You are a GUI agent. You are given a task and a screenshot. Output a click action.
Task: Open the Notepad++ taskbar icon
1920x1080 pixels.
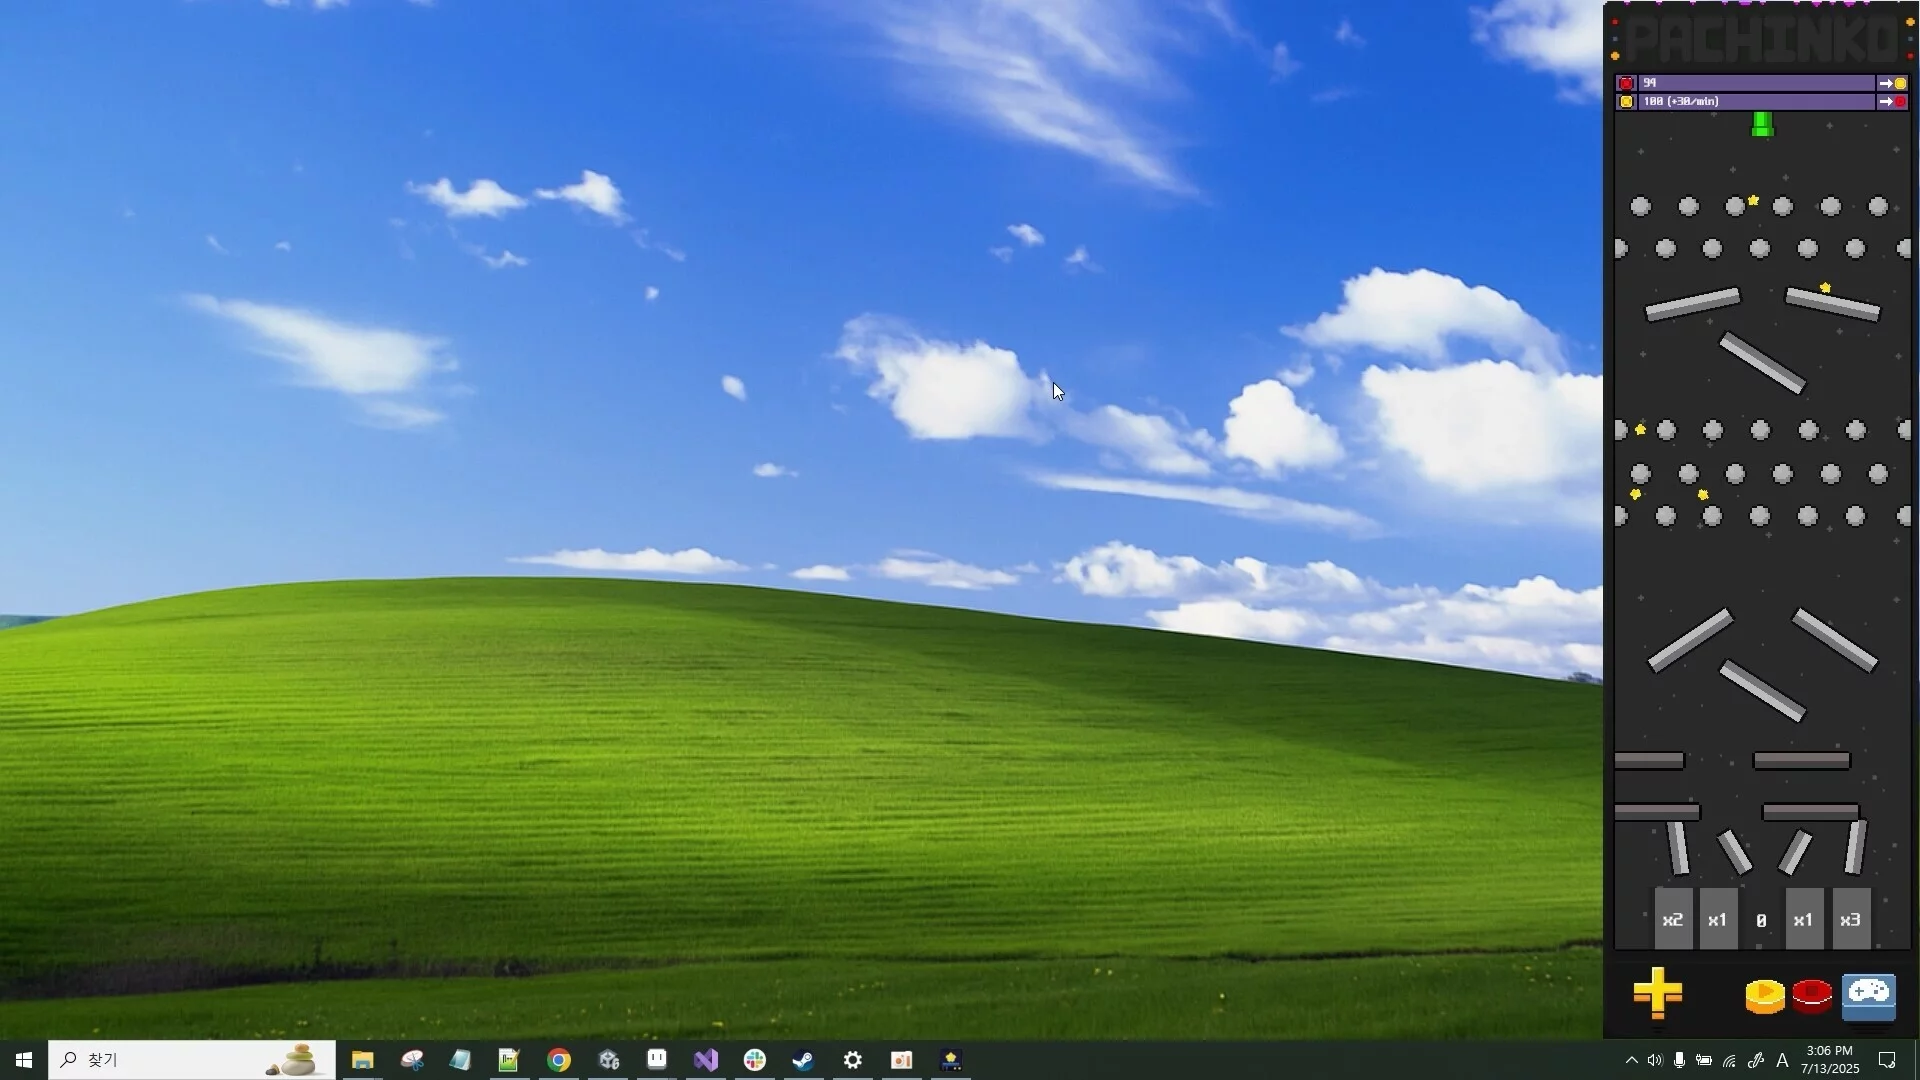point(509,1060)
